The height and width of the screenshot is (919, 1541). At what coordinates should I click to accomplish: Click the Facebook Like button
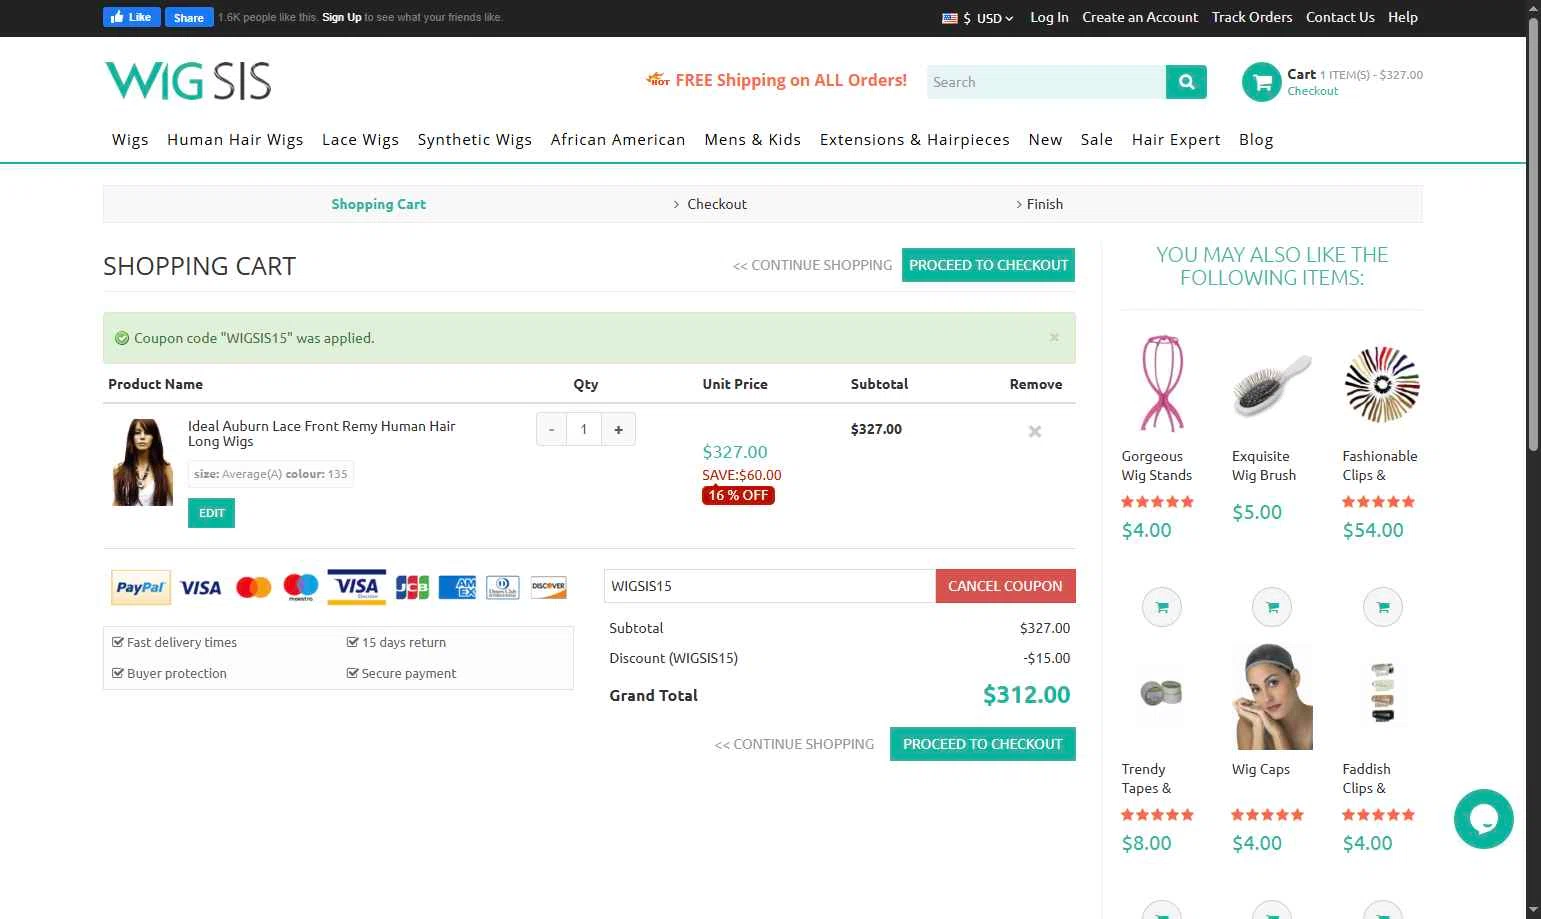[x=131, y=17]
